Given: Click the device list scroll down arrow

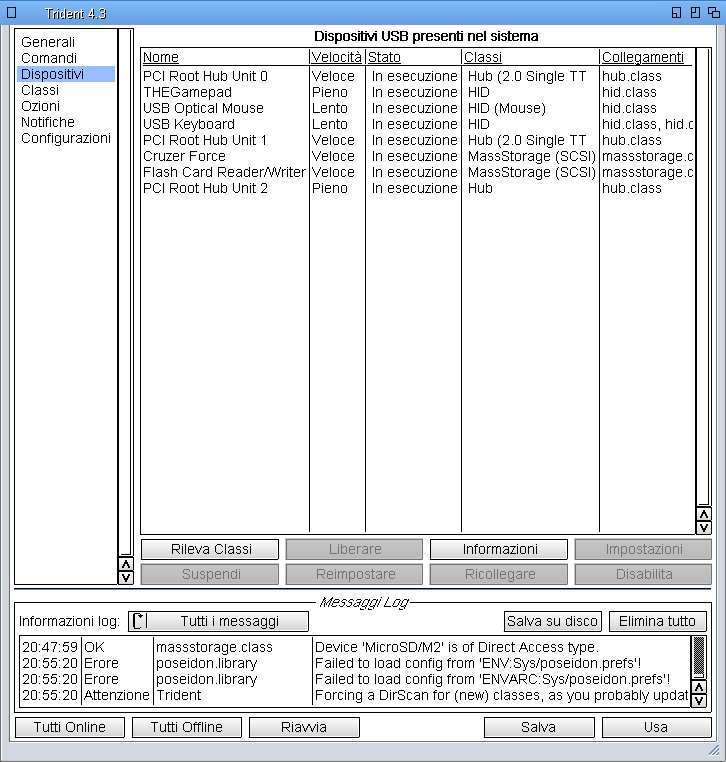Looking at the screenshot, I should pyautogui.click(x=703, y=526).
